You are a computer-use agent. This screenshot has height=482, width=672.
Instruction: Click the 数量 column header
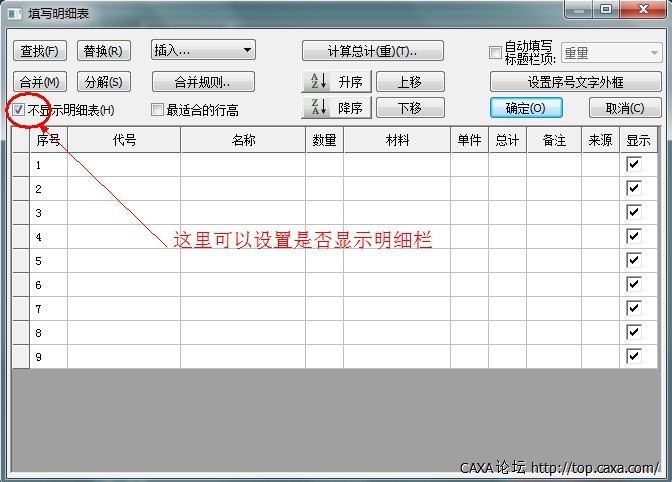324,140
